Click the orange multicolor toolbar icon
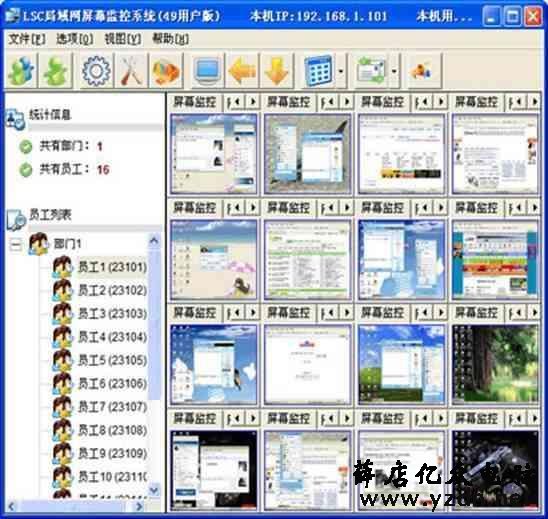The height and width of the screenshot is (519, 548). tap(166, 71)
